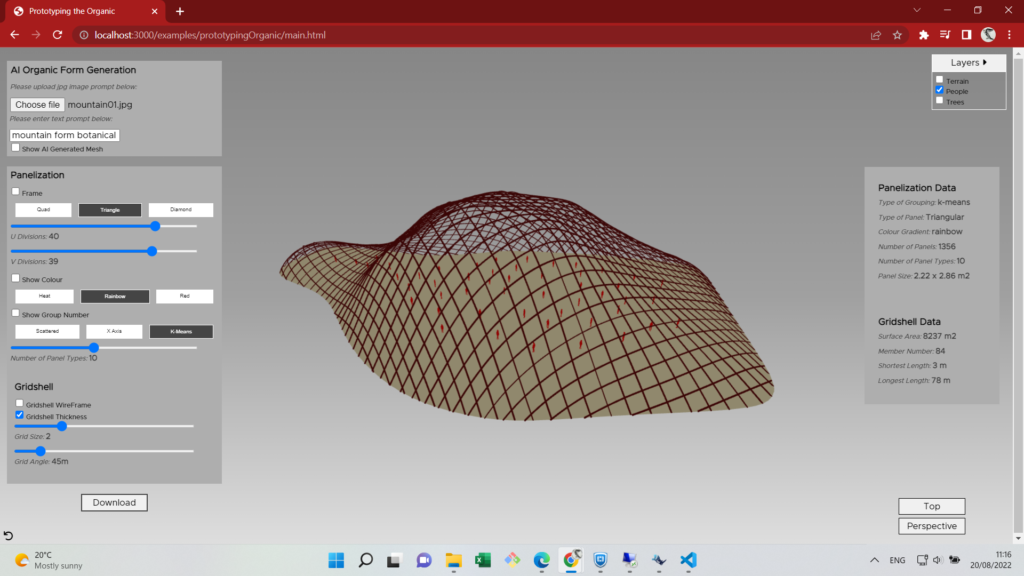The image size is (1024, 576).
Task: Click the U Divisions slider handle
Action: point(155,226)
